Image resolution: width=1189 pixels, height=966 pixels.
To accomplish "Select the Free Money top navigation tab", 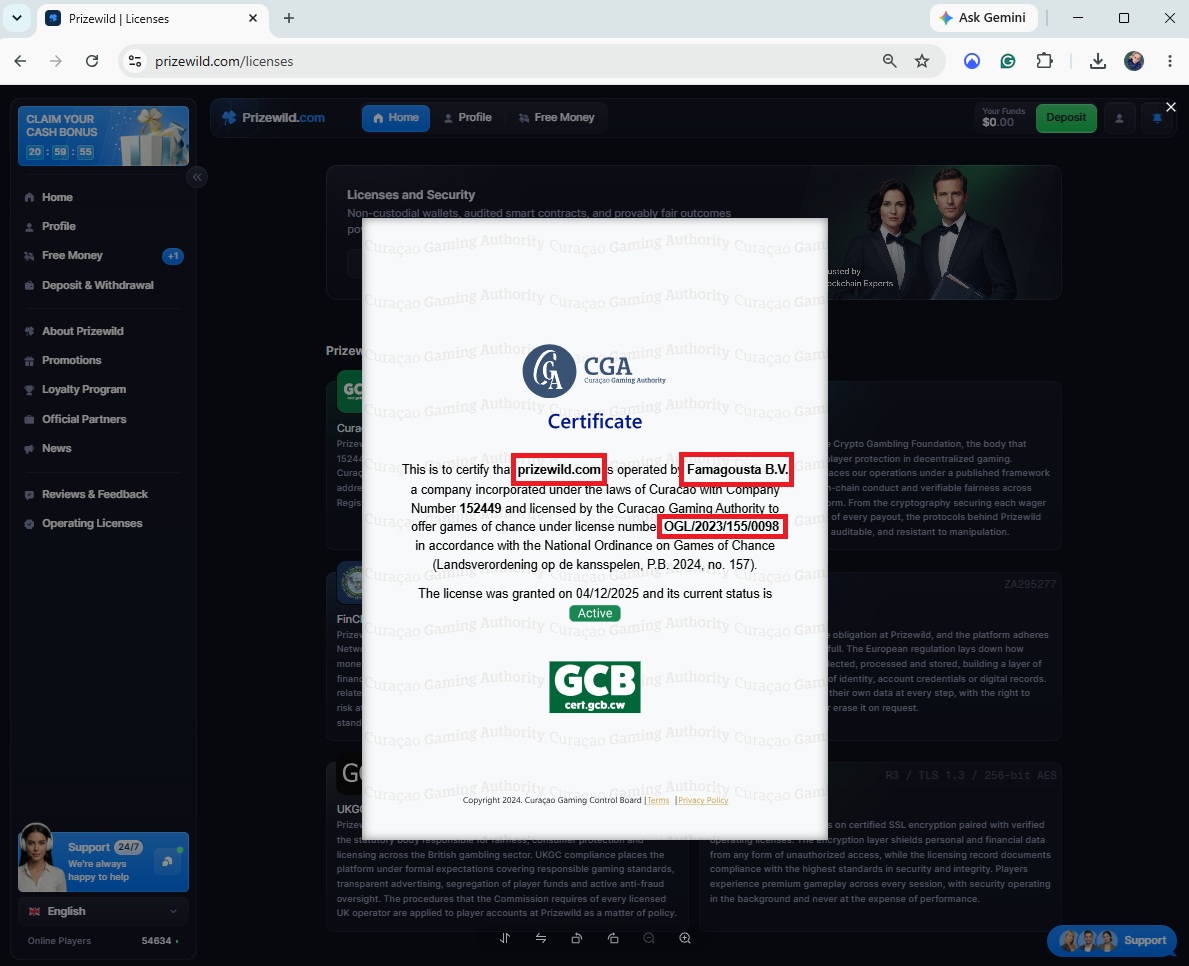I will click(x=556, y=118).
